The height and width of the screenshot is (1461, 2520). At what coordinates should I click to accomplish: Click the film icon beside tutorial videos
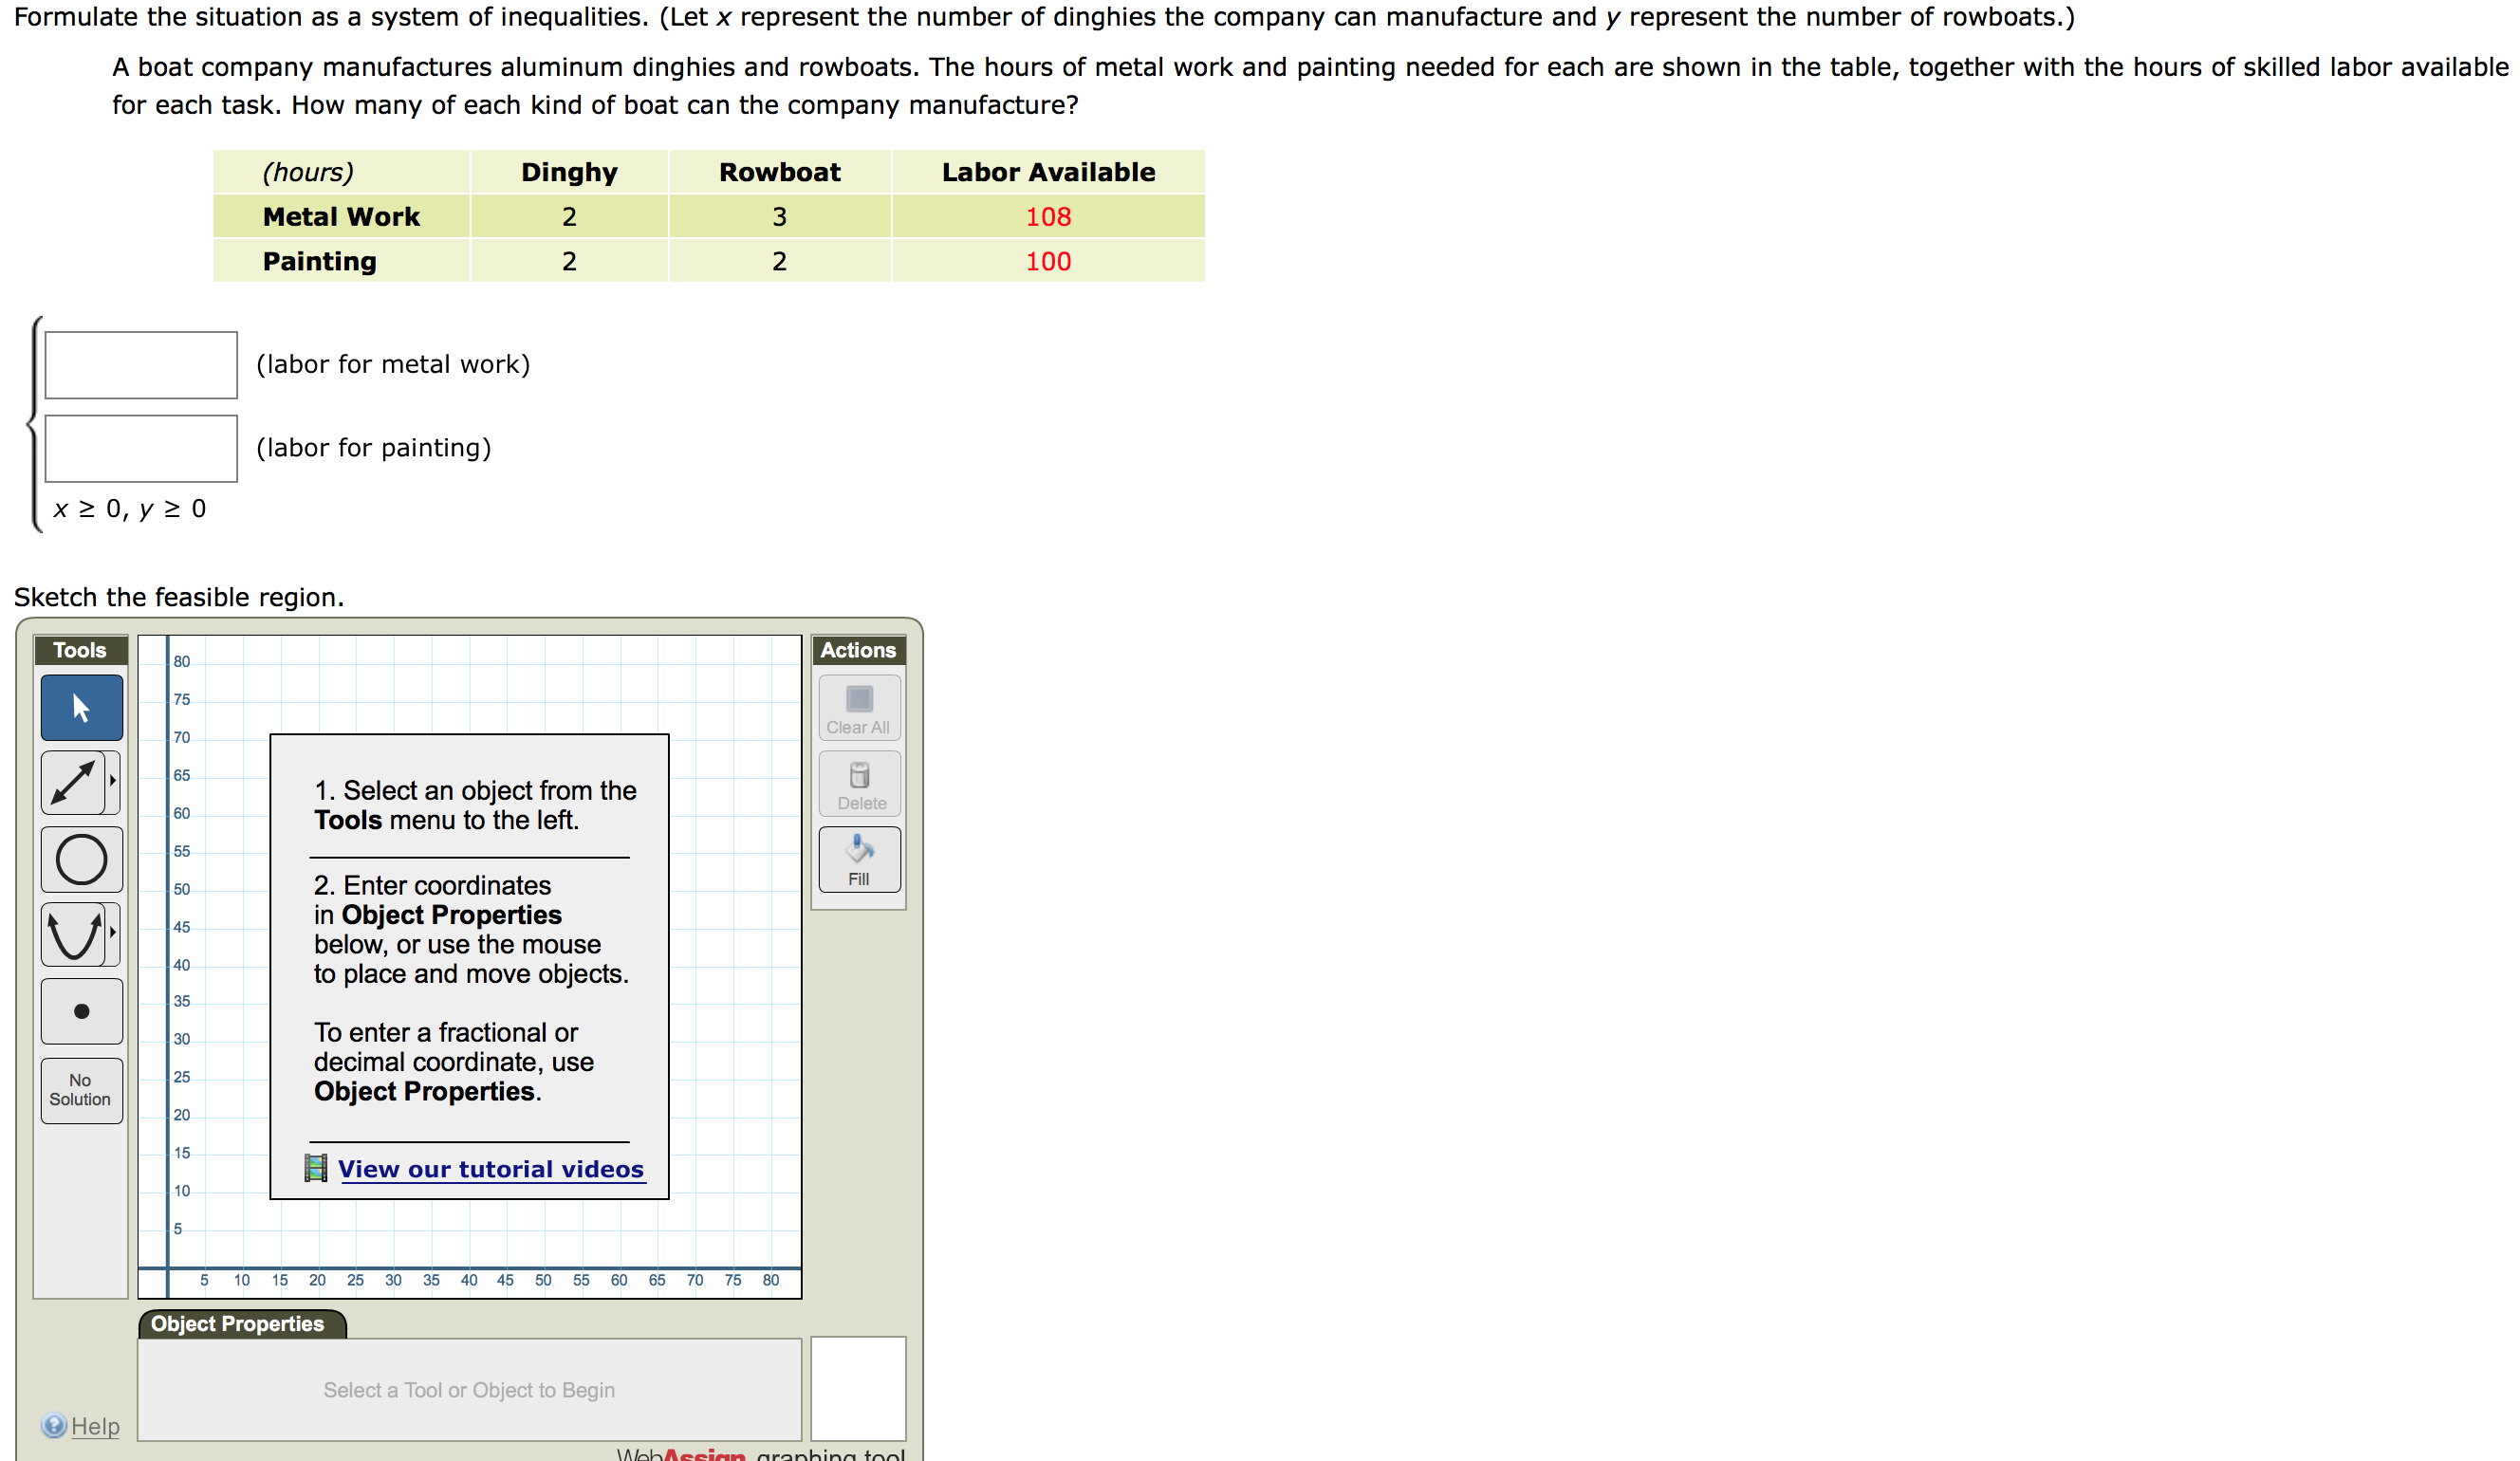[x=317, y=1167]
